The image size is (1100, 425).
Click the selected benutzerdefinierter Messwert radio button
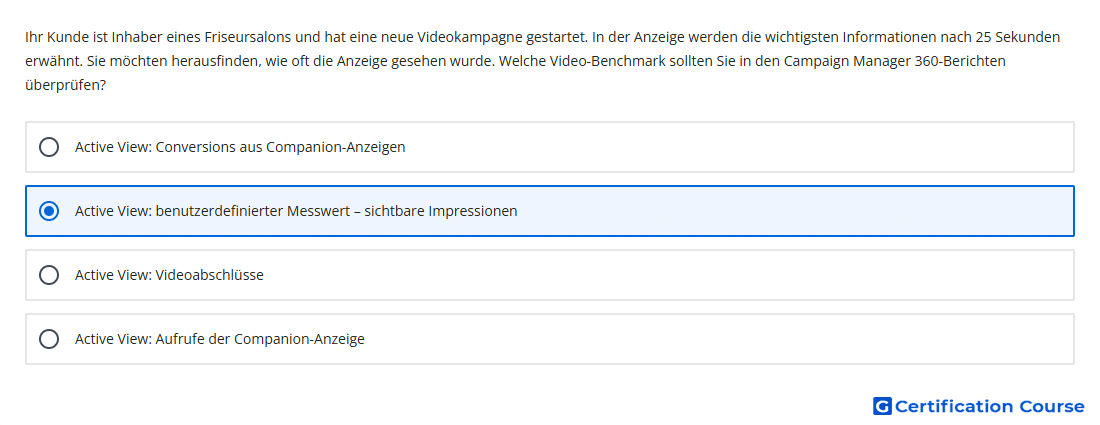[x=49, y=211]
